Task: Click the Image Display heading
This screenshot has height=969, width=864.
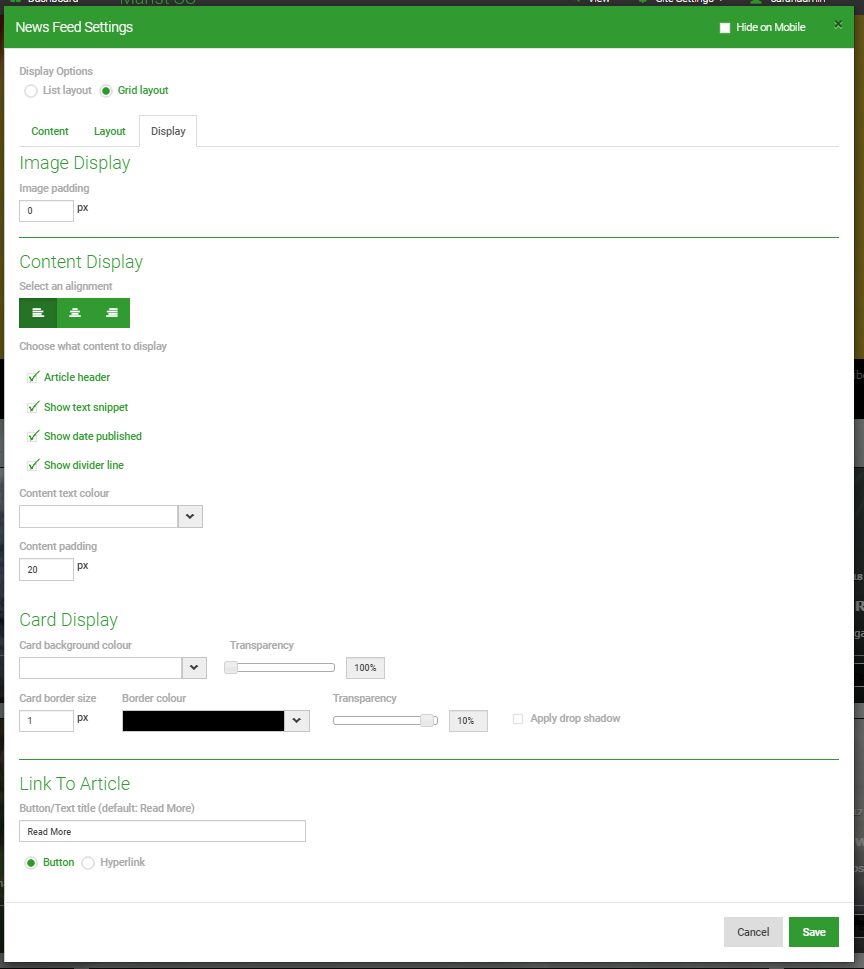Action: click(x=75, y=163)
